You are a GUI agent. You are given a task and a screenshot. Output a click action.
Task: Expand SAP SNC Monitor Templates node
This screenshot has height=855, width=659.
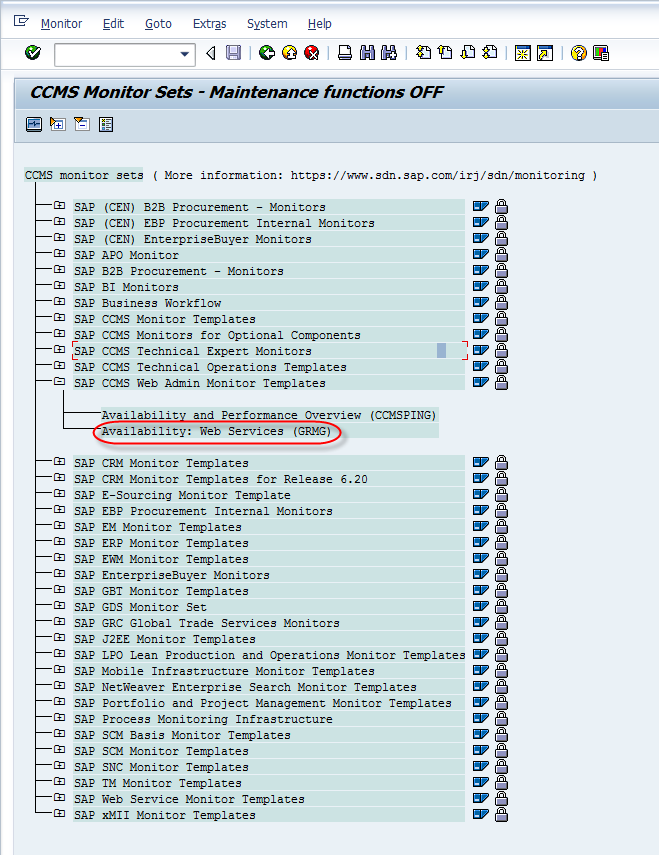(59, 766)
